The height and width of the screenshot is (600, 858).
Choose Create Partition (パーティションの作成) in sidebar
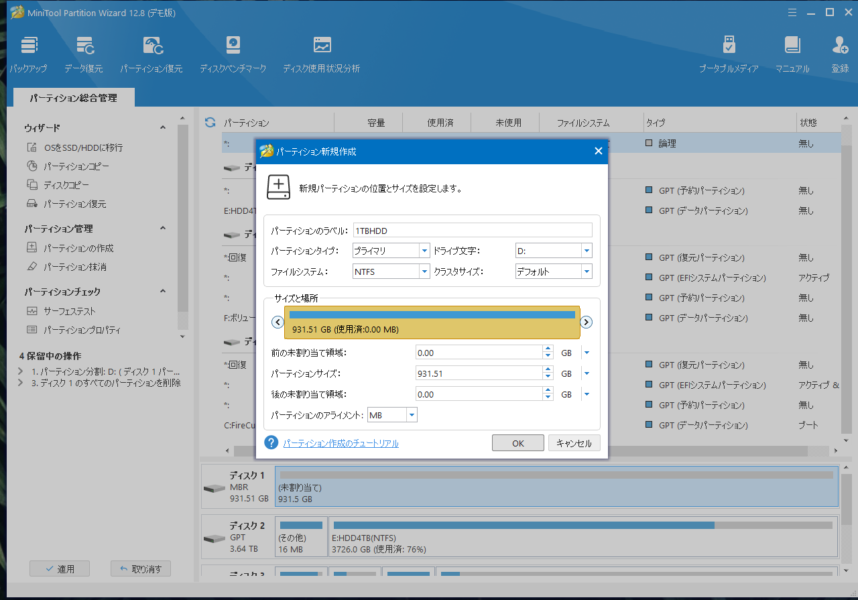[70, 248]
